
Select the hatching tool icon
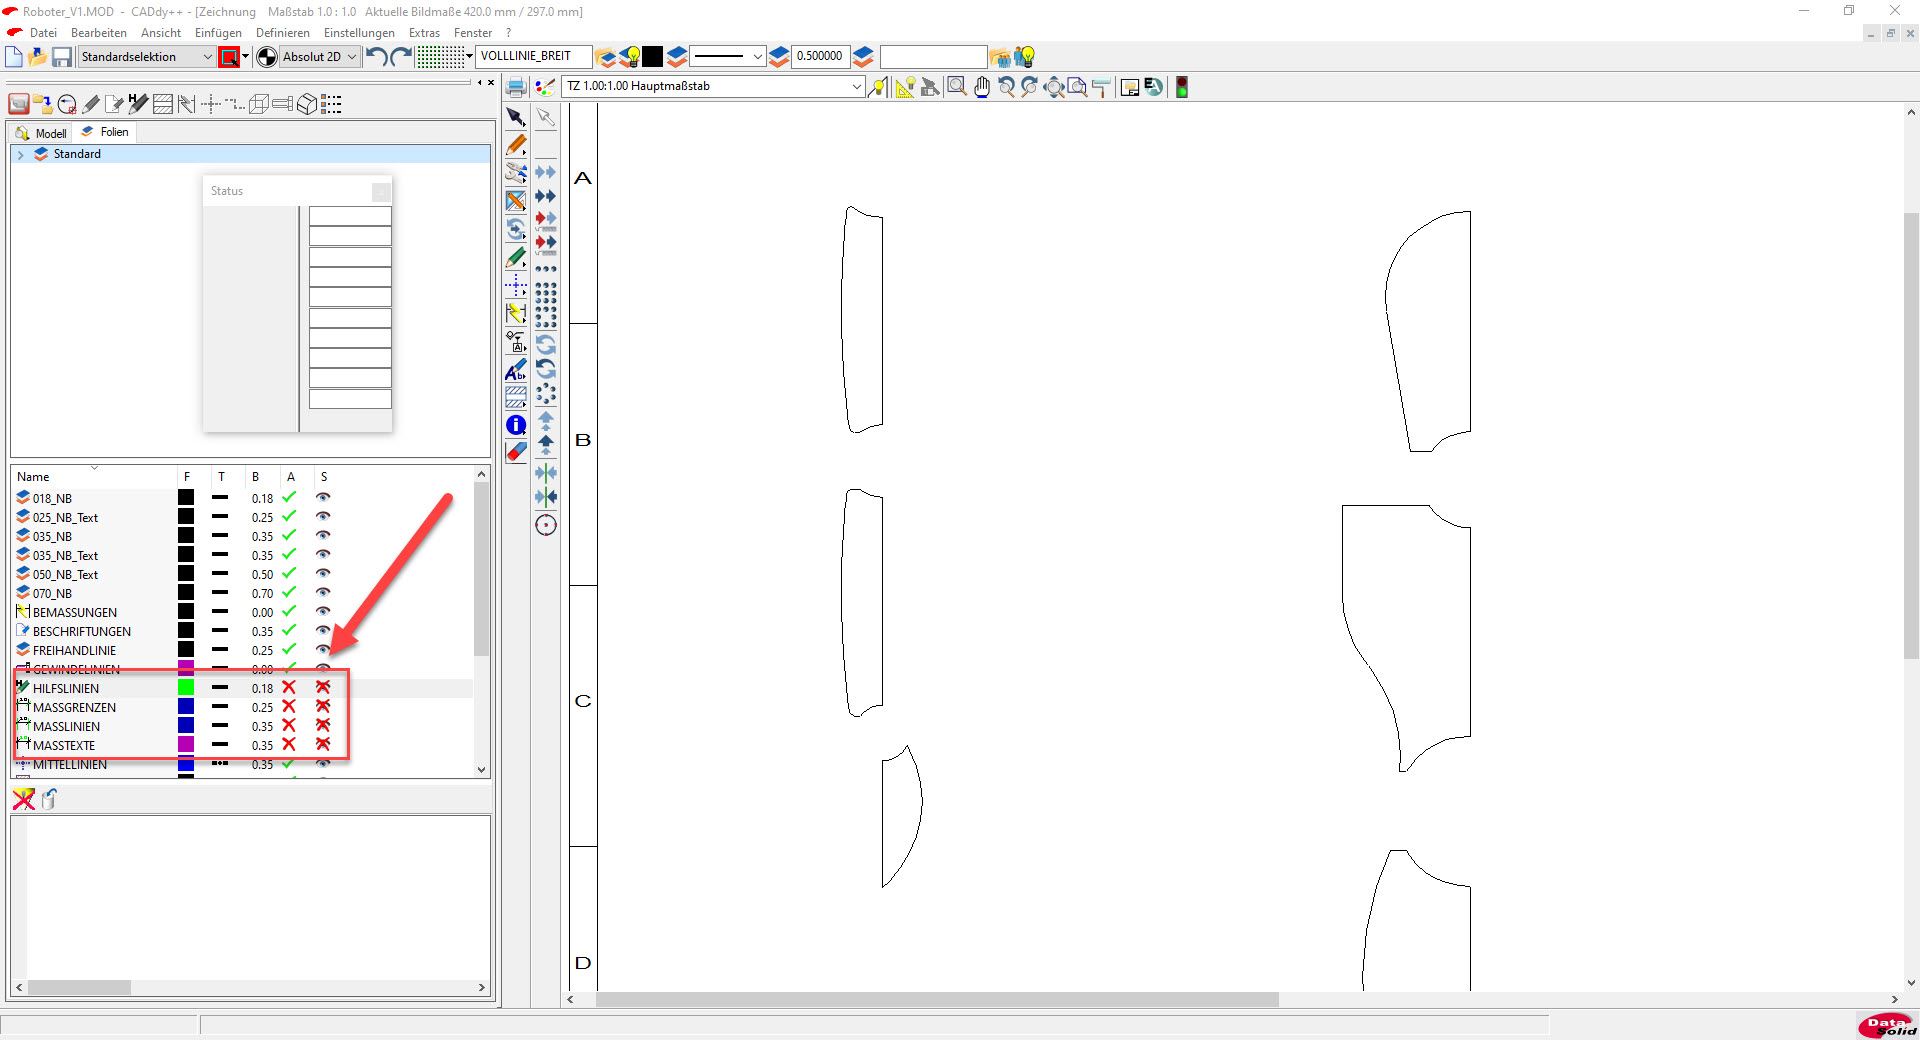[516, 397]
